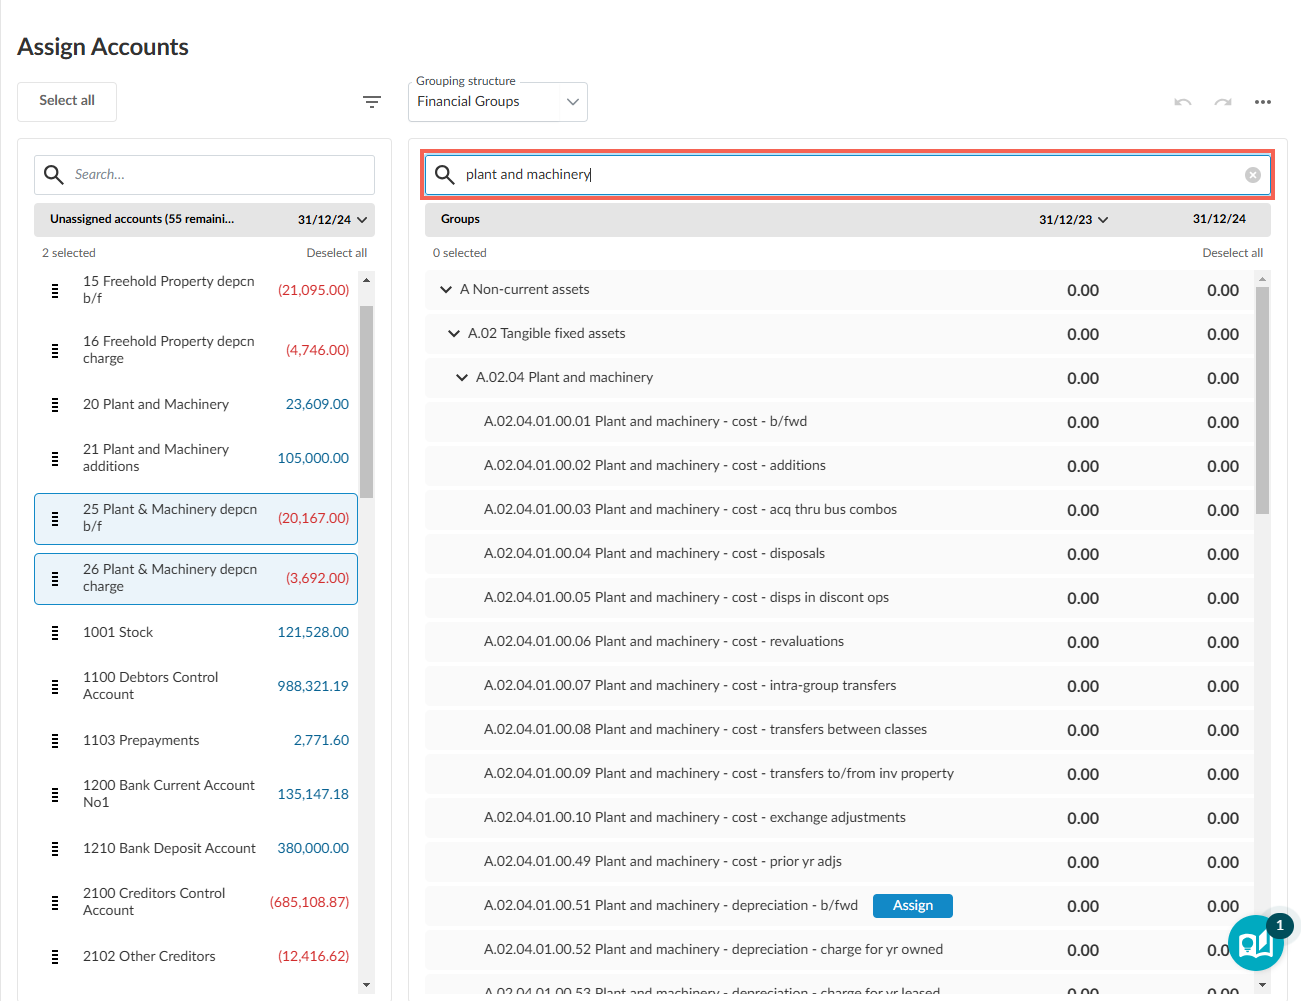Collapse A.02 Tangible fixed assets
This screenshot has width=1301, height=1001.
click(454, 334)
